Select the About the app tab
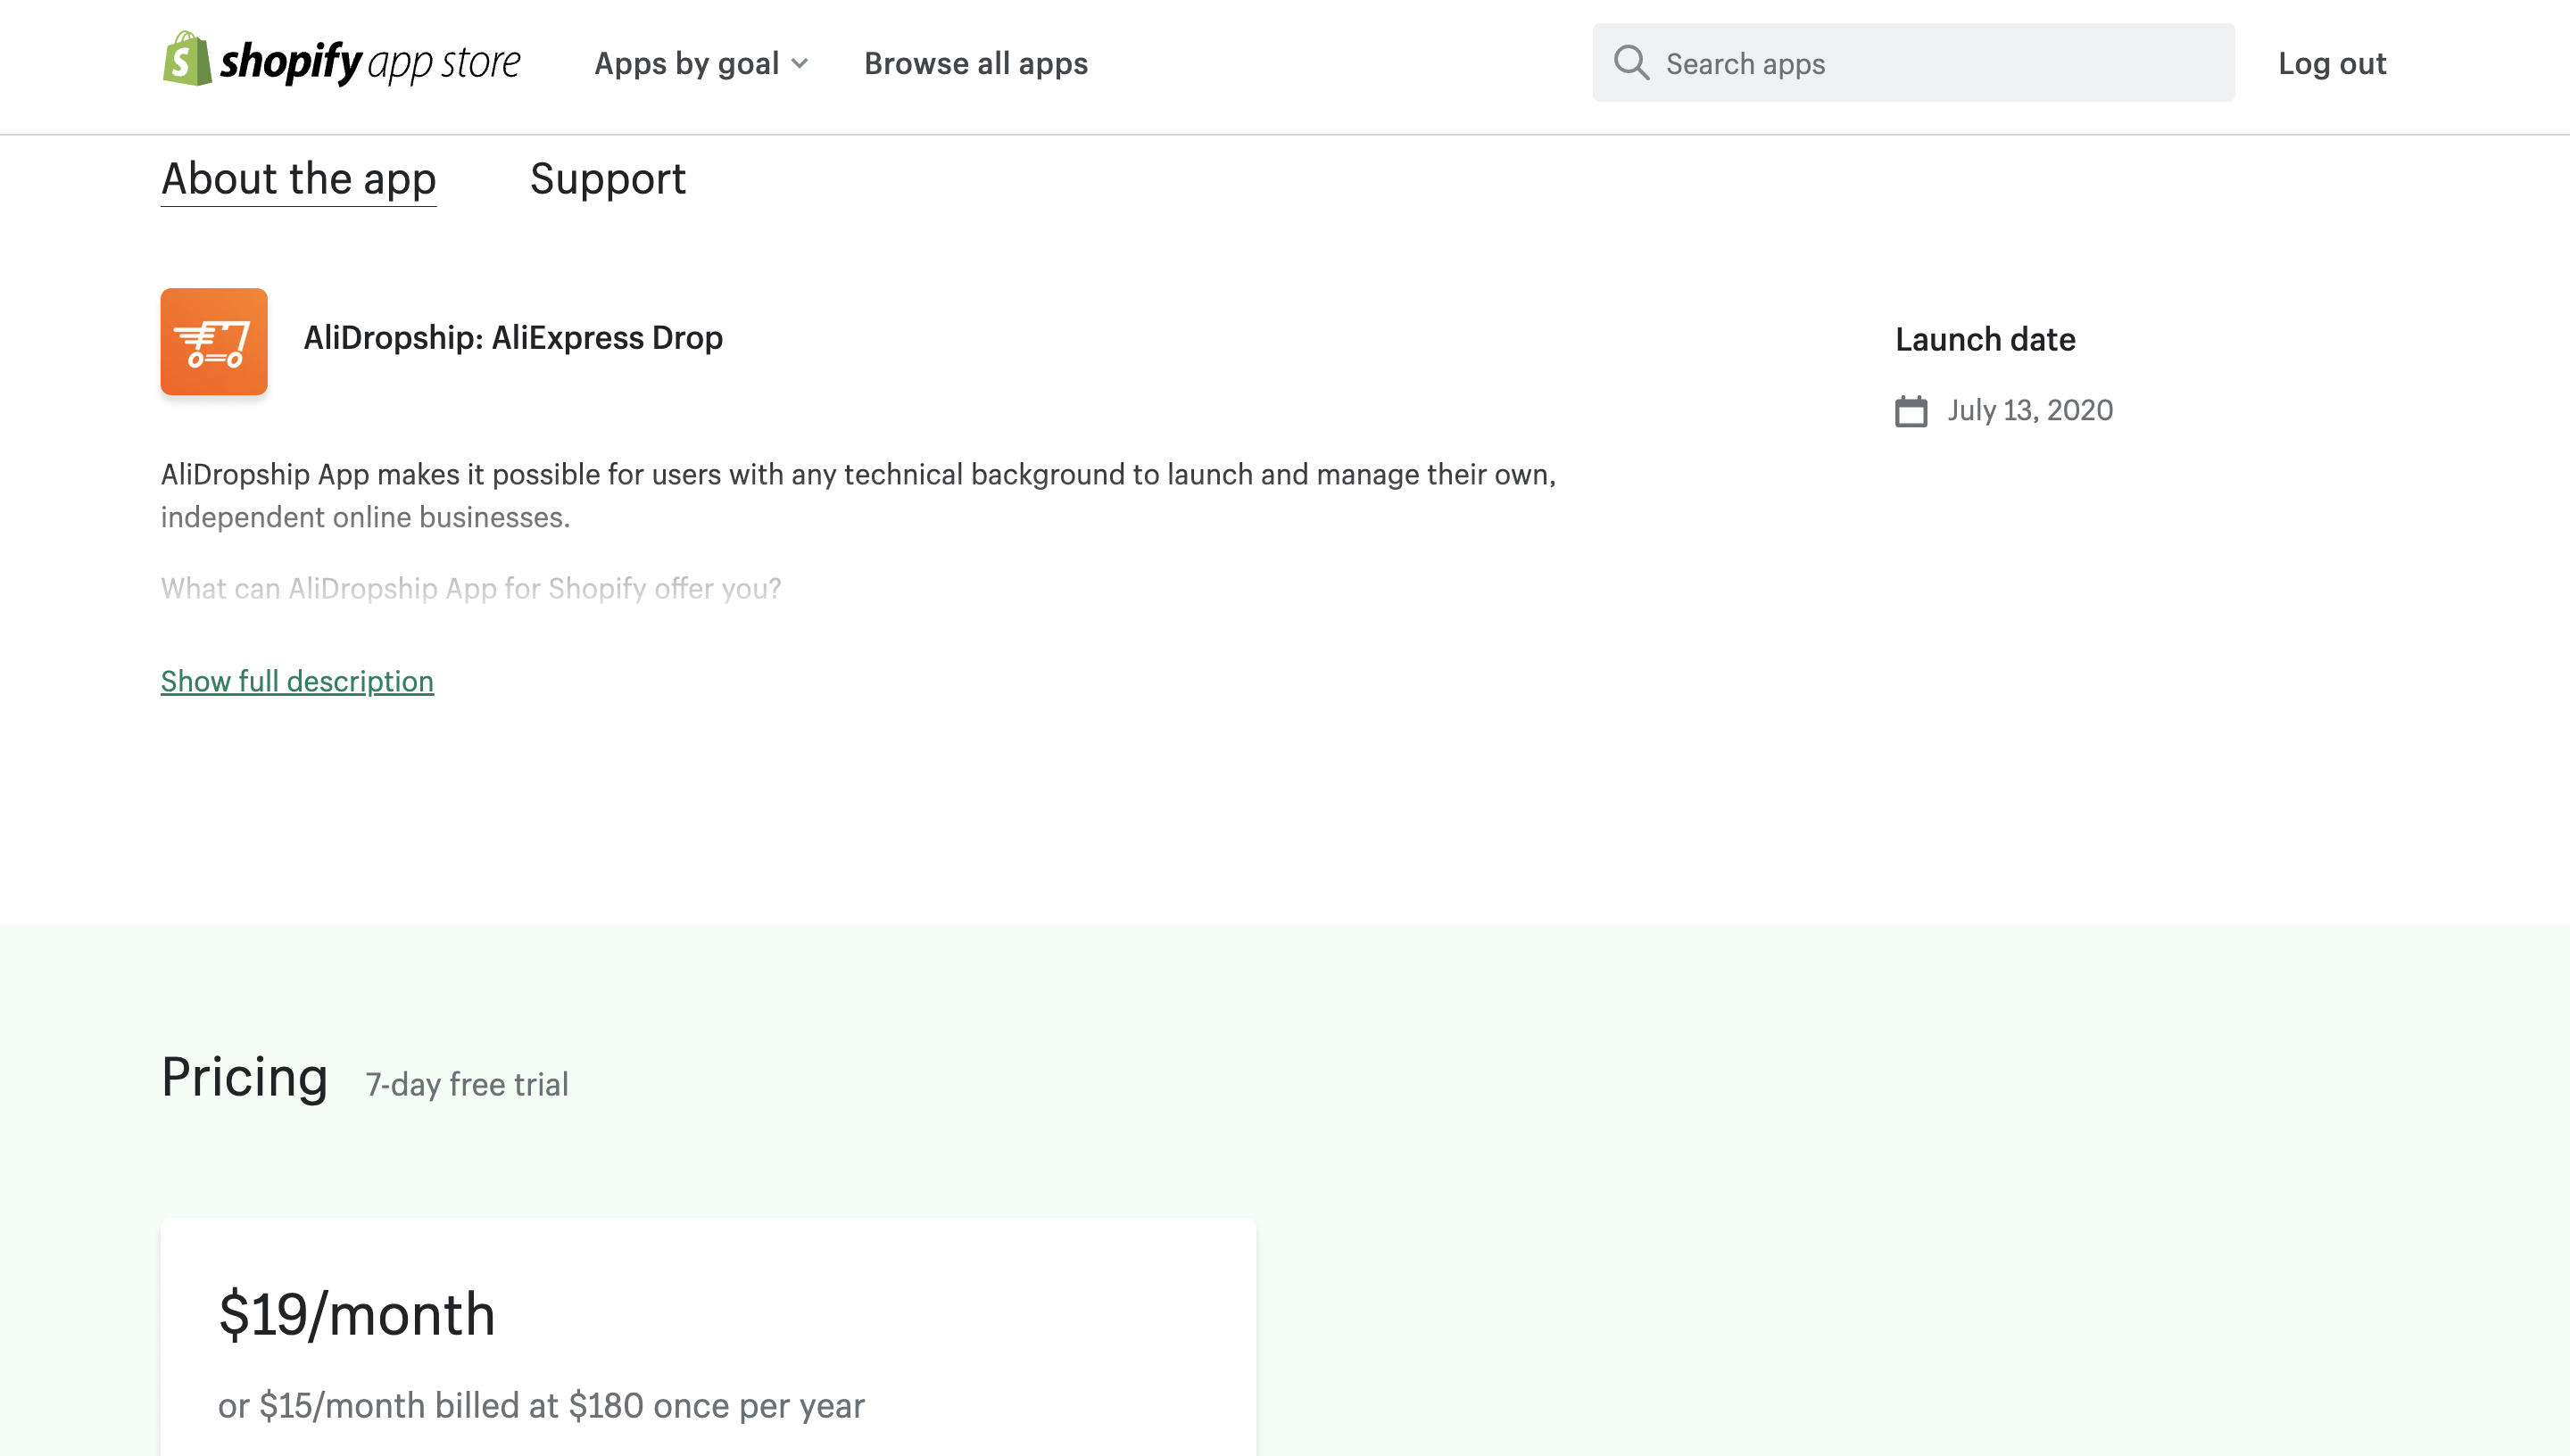The width and height of the screenshot is (2570, 1456). point(298,179)
